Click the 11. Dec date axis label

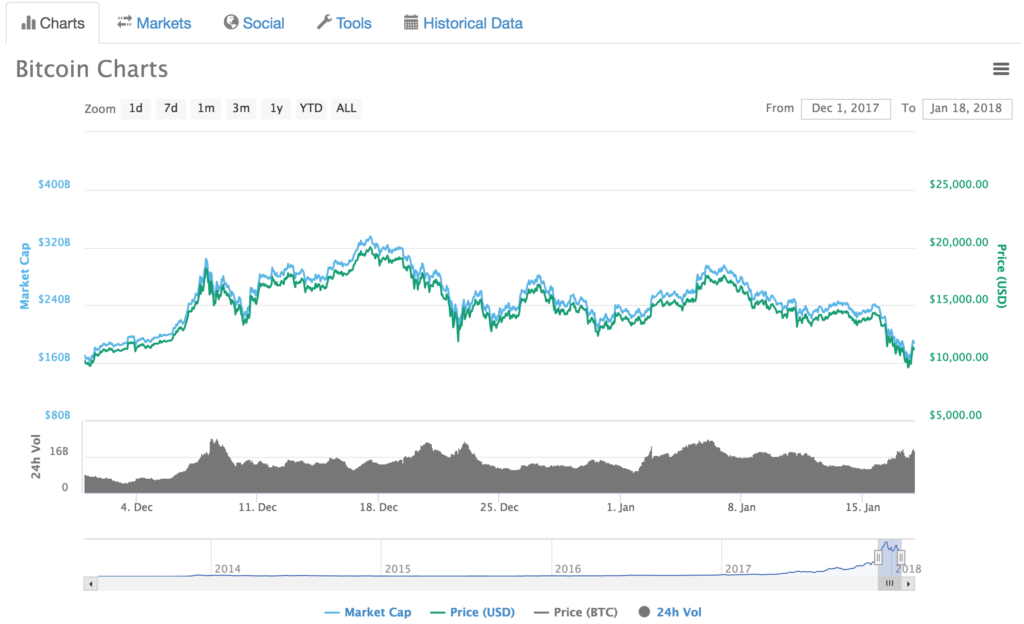(x=257, y=507)
